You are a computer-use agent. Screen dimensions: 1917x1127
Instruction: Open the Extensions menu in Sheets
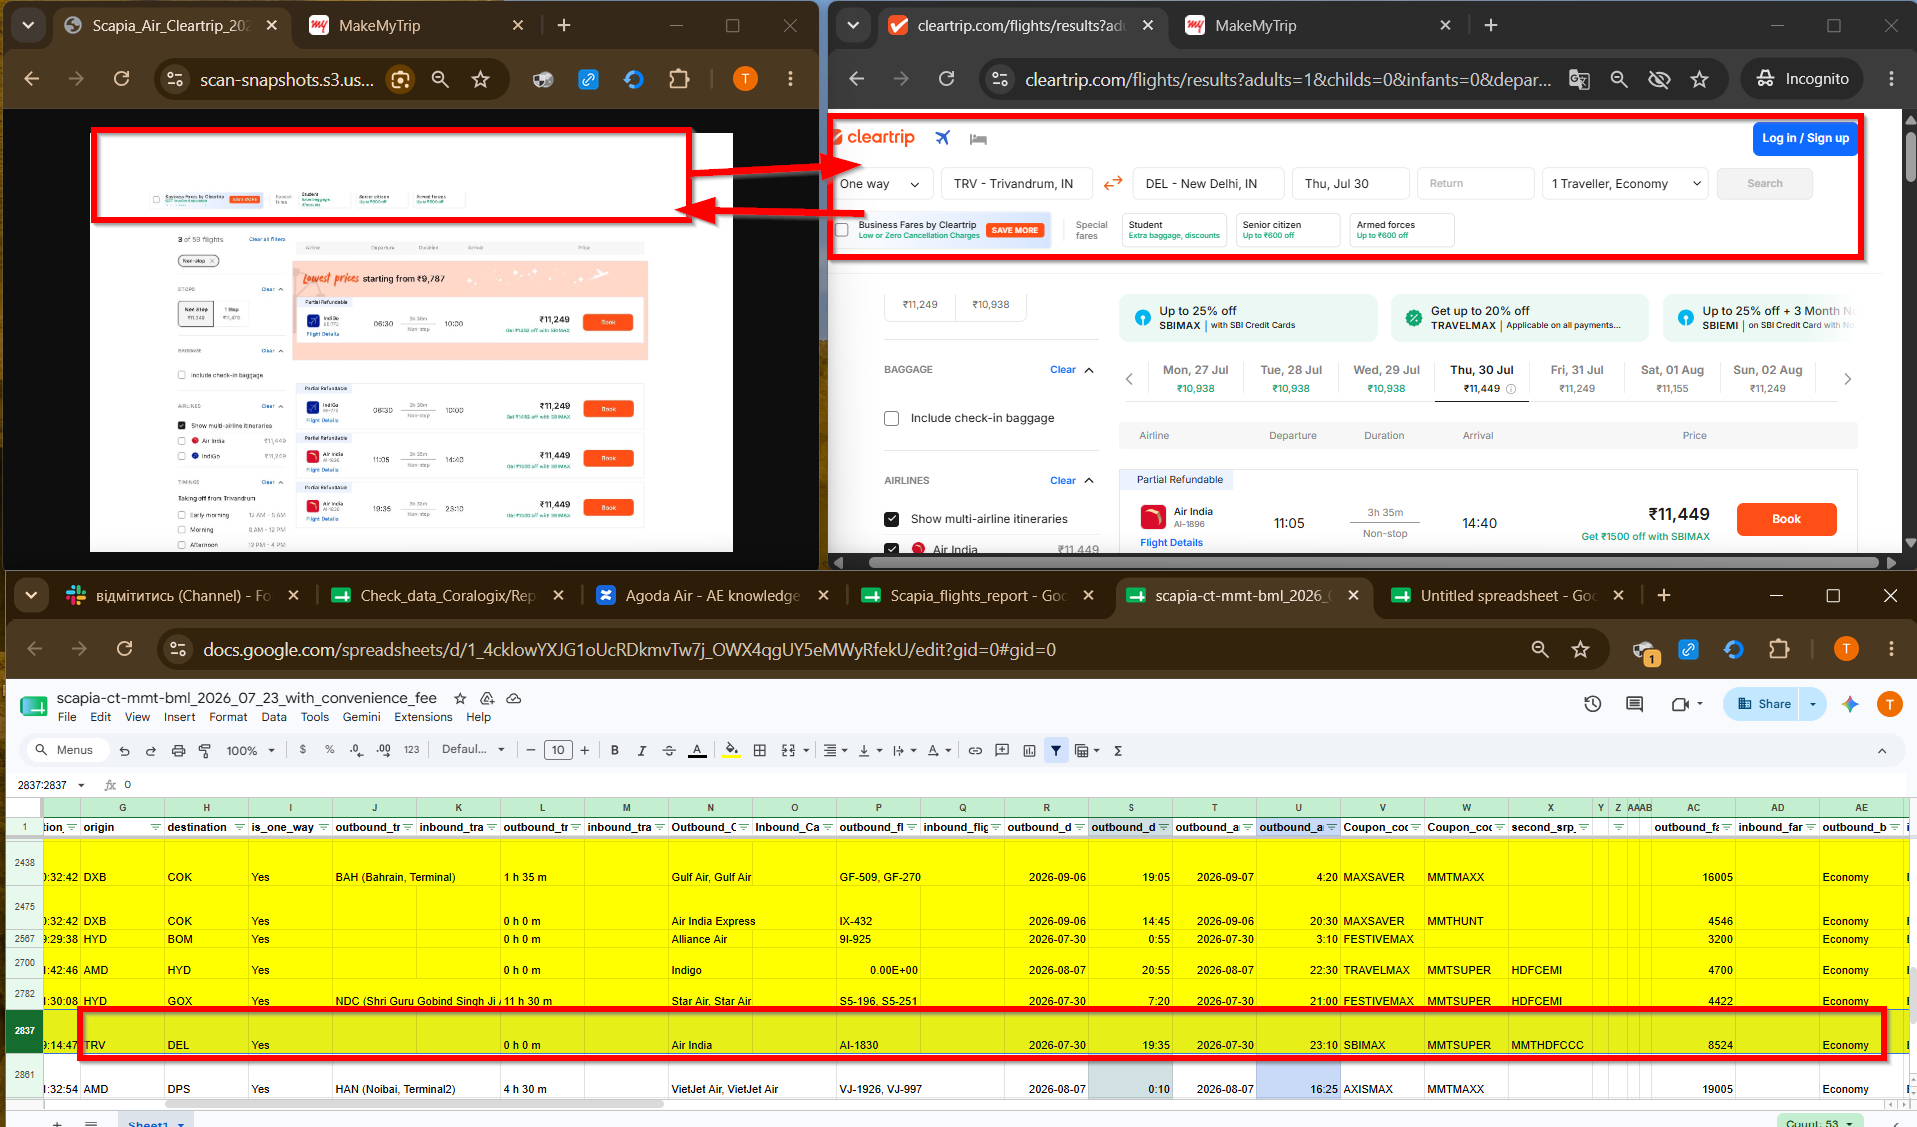(x=423, y=717)
